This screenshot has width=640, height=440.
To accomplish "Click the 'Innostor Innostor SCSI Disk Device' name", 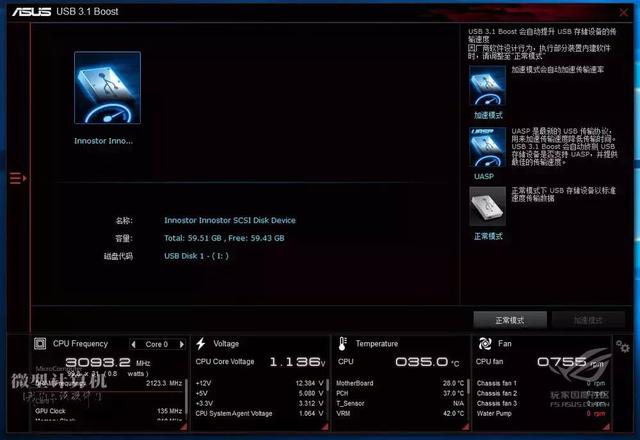I will coord(230,220).
